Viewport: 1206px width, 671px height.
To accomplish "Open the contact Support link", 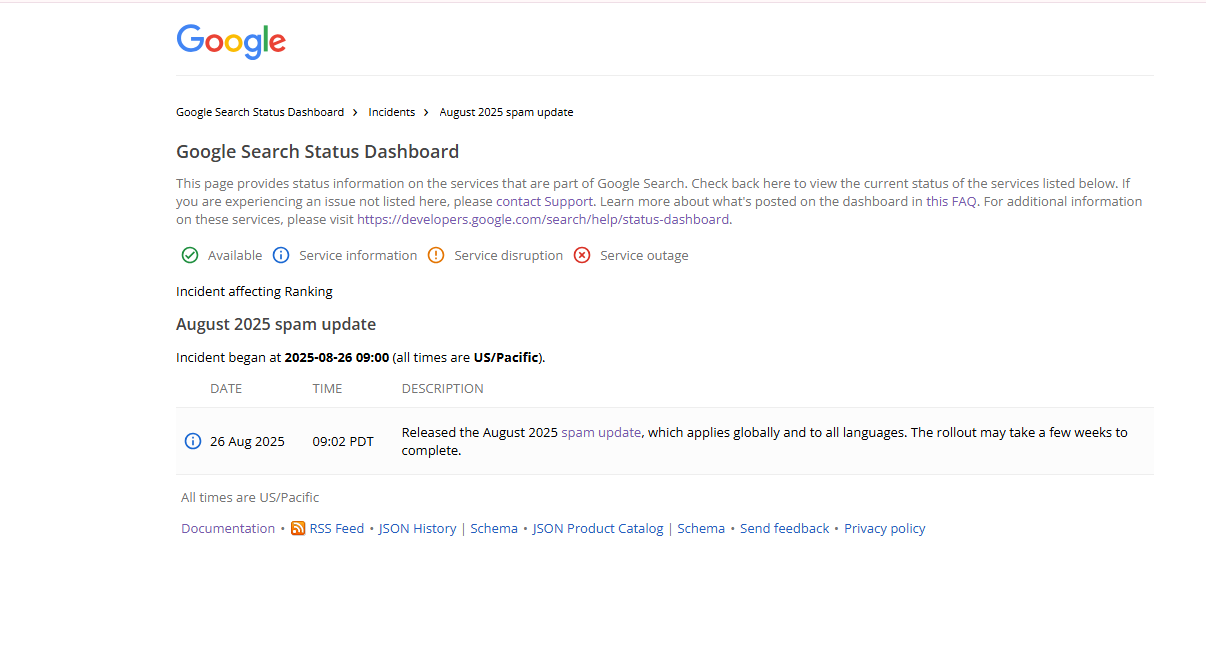I will [x=545, y=201].
